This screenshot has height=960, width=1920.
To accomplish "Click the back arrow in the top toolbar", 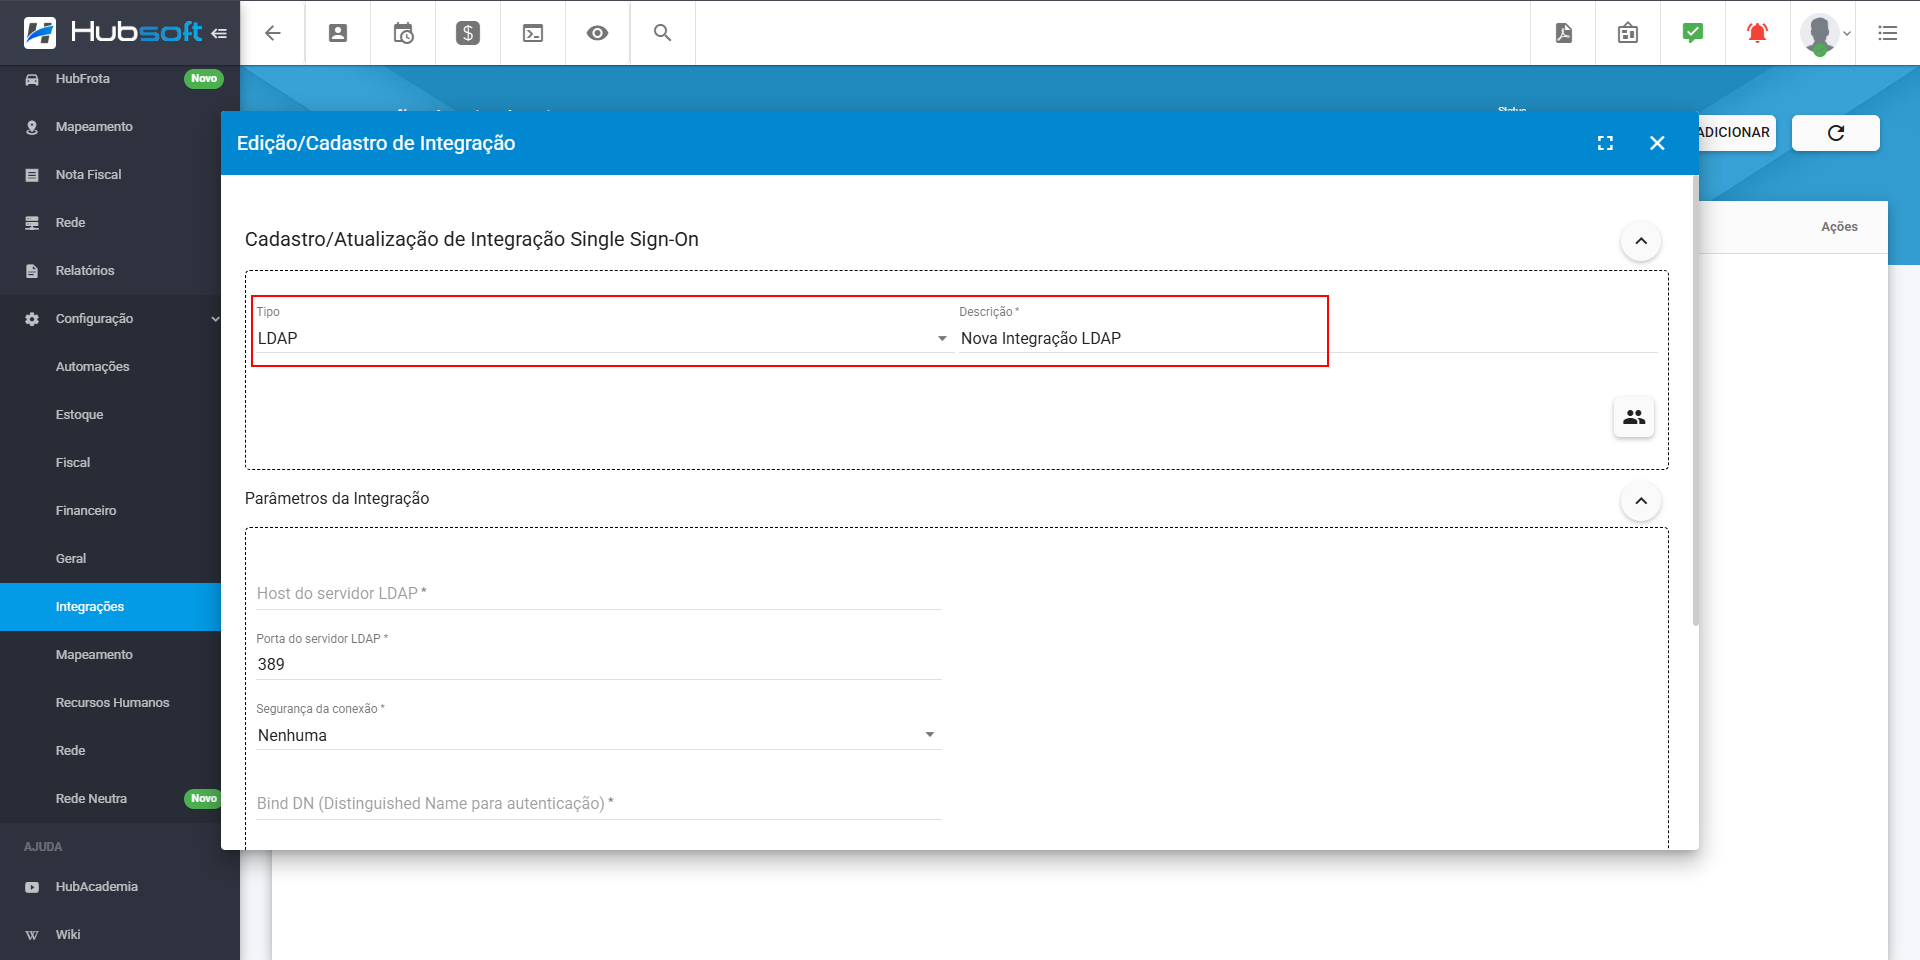I will tap(272, 33).
